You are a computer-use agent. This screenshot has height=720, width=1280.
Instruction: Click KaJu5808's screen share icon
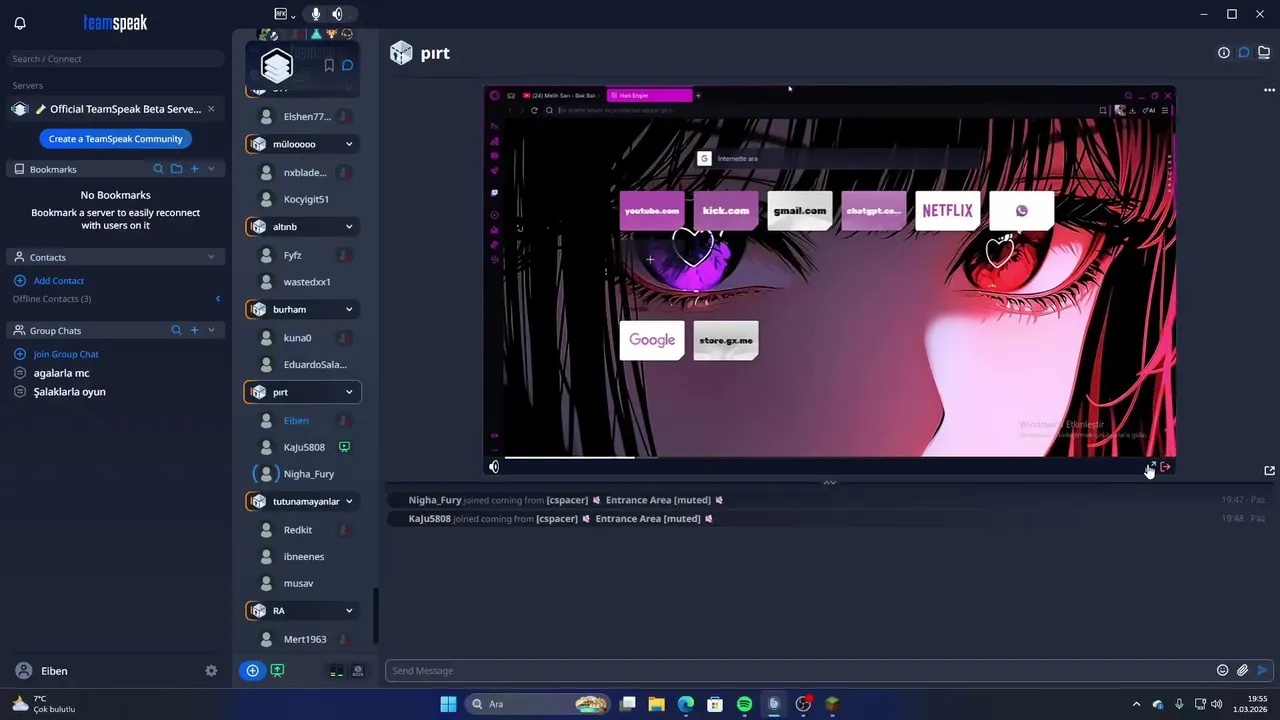tap(344, 447)
